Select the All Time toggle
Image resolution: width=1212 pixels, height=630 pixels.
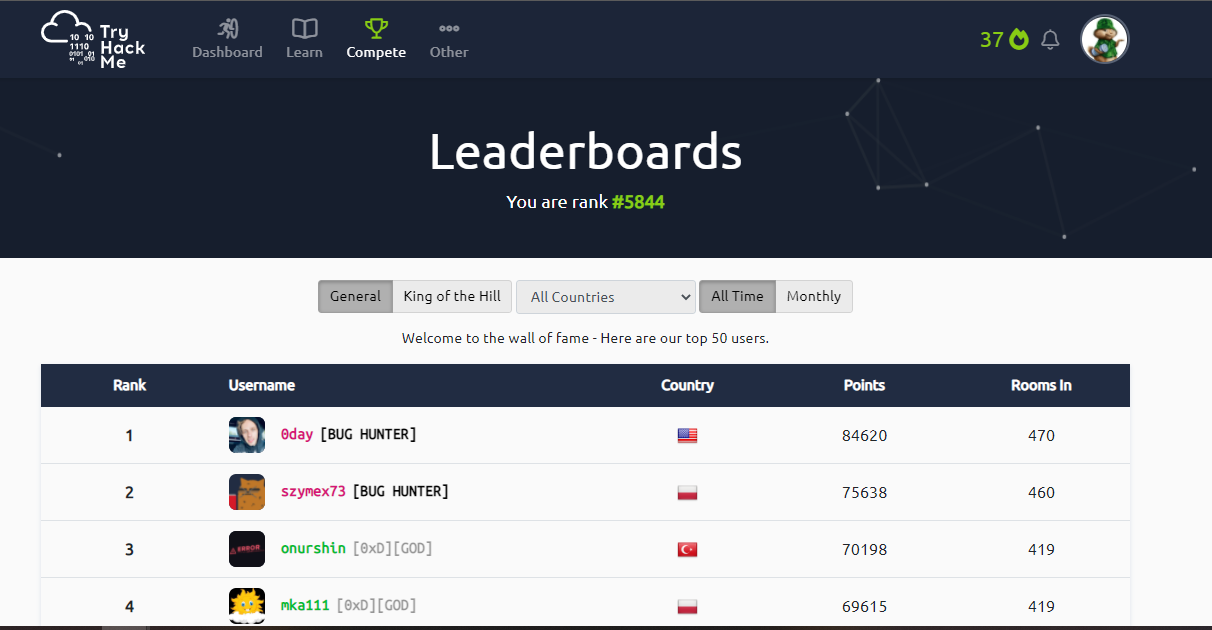pyautogui.click(x=737, y=296)
